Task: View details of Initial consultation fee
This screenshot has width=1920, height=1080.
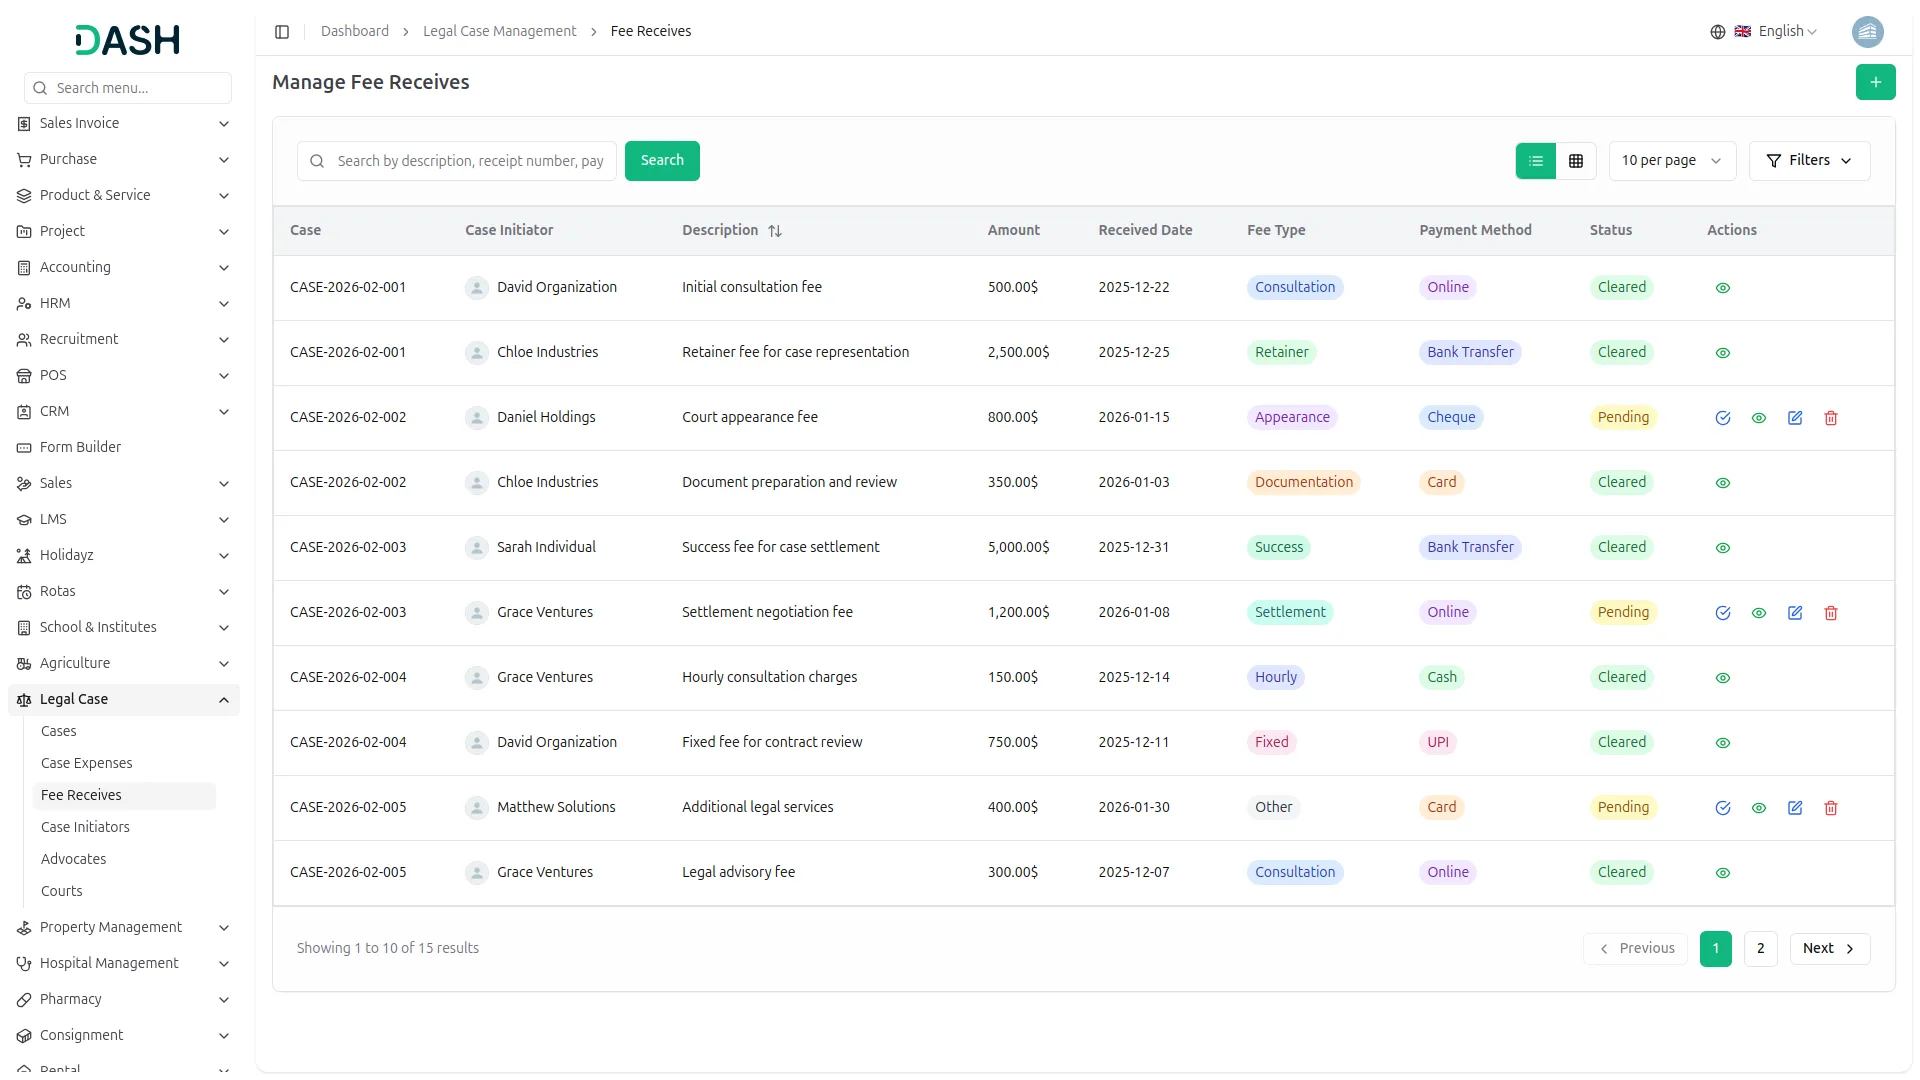Action: tap(1722, 288)
